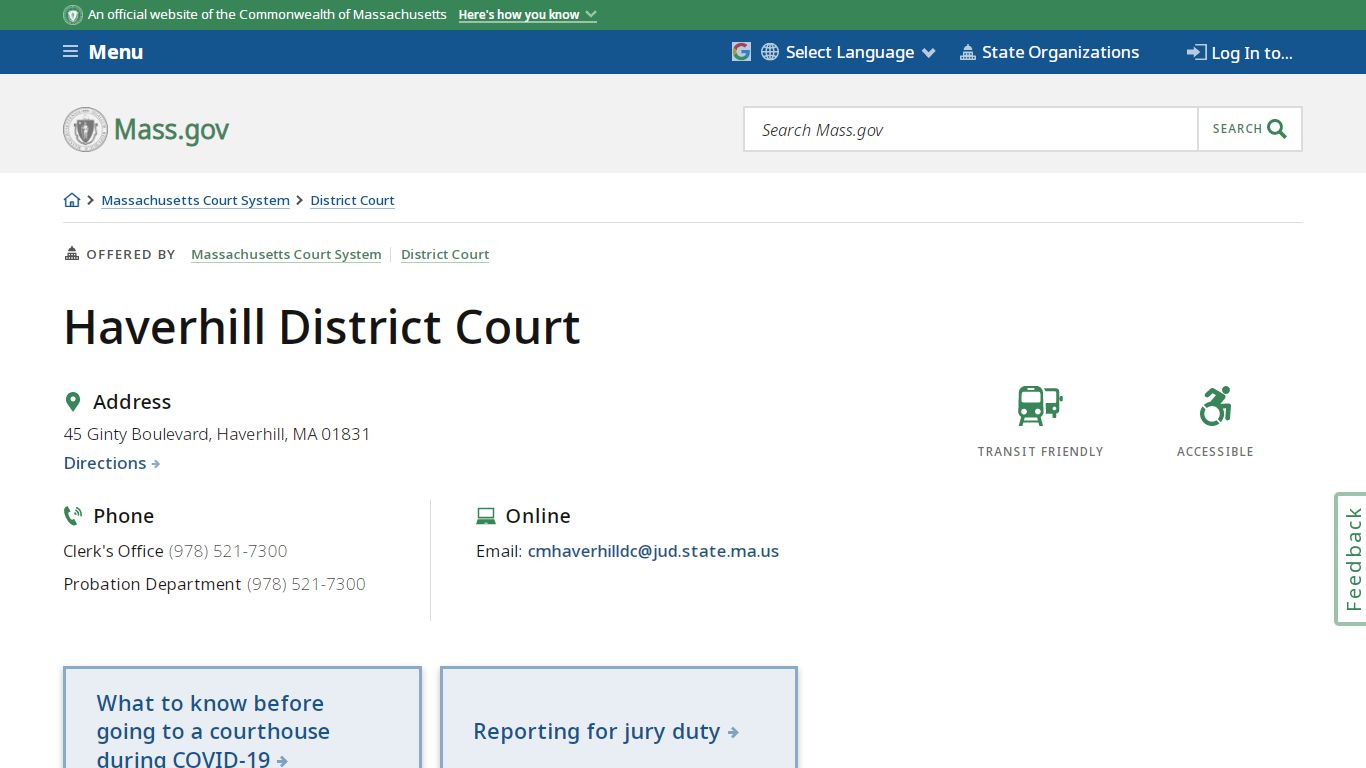Click the Offered By building icon
Screen dimensions: 1366x768
(x=71, y=254)
